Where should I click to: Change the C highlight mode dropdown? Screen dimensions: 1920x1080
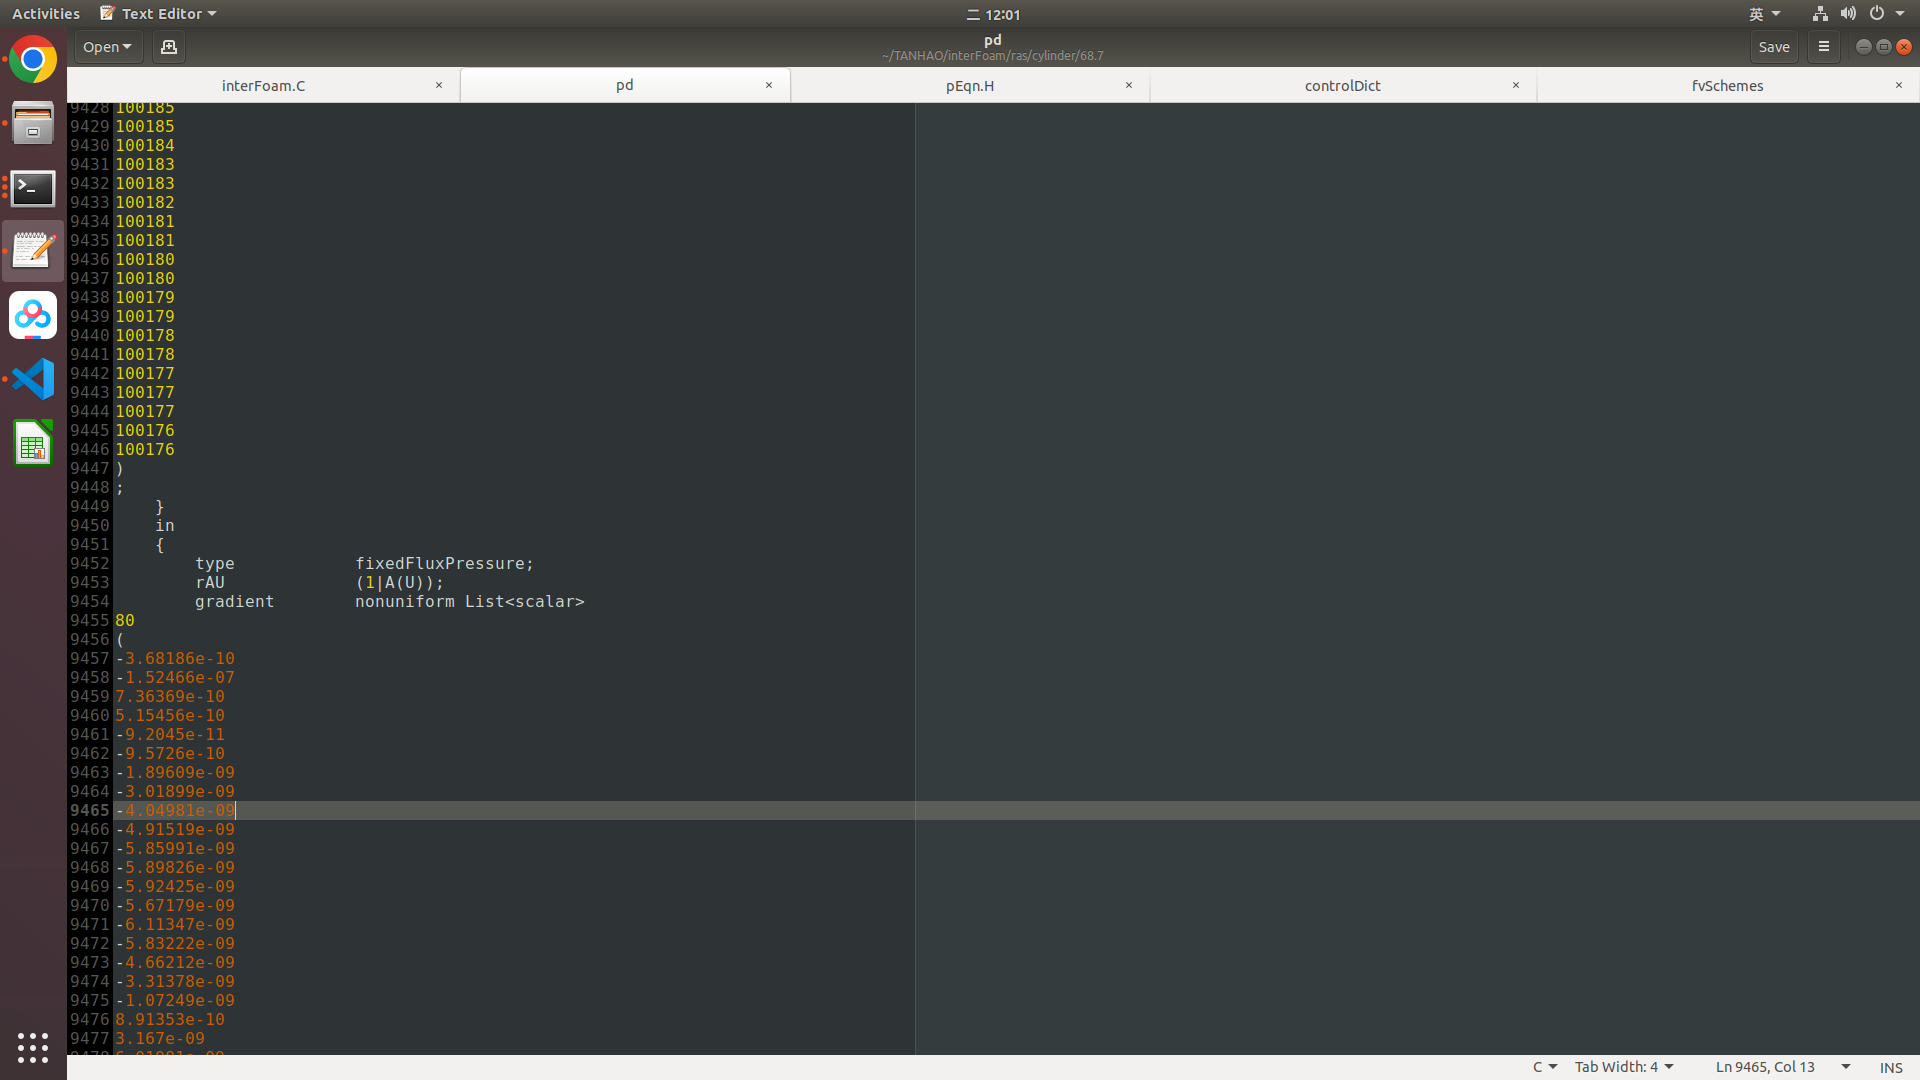coord(1543,1066)
